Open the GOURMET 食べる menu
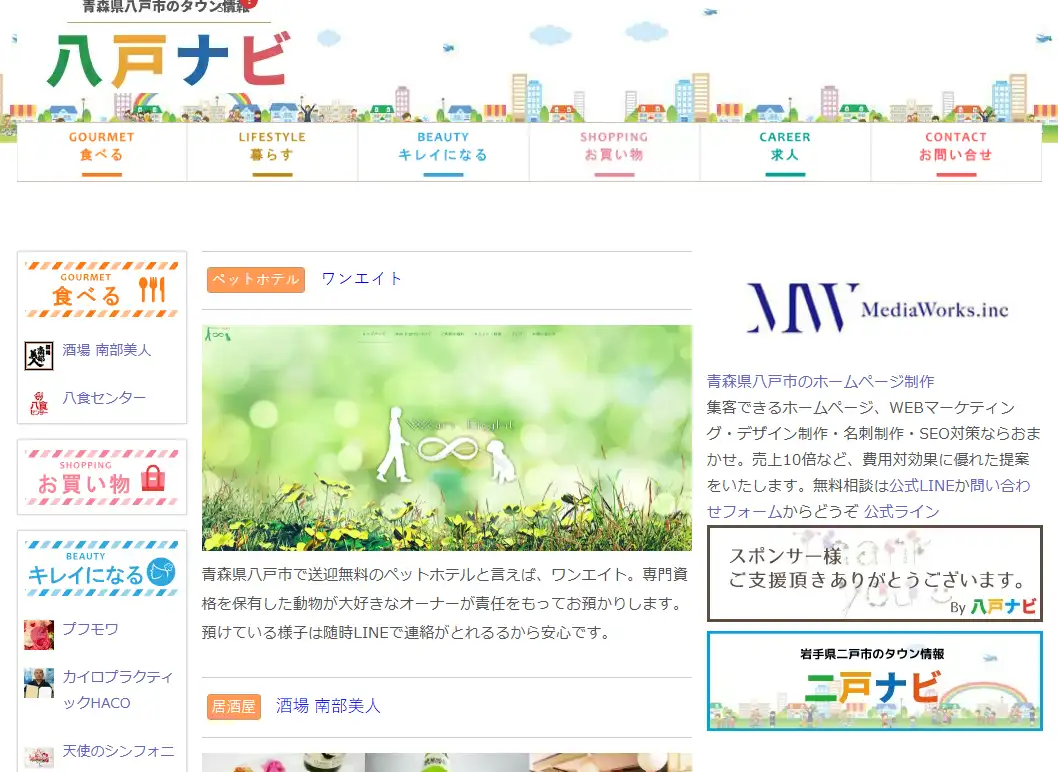 tap(102, 152)
